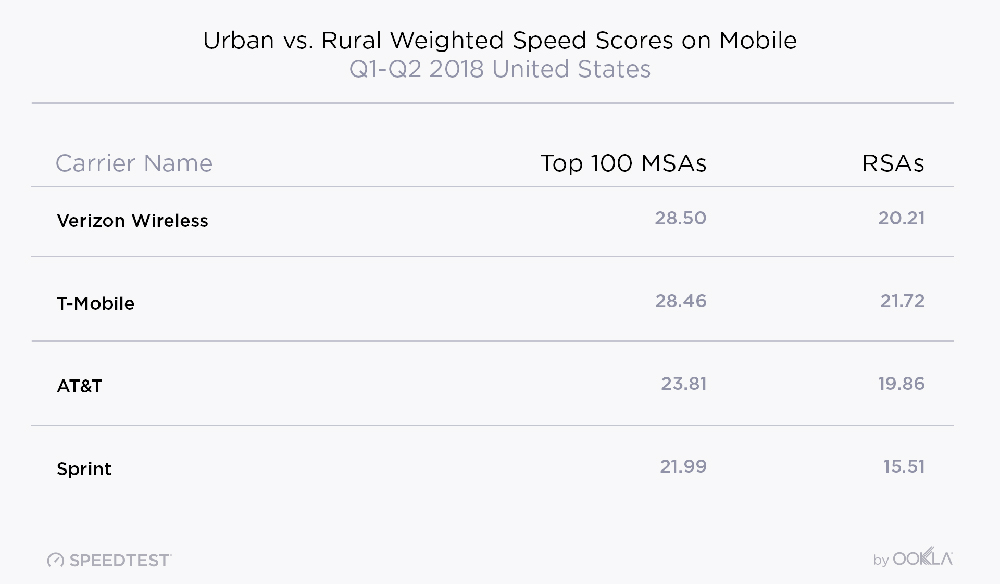Click the Carrier Name column header
The width and height of the screenshot is (1000, 584).
(134, 163)
